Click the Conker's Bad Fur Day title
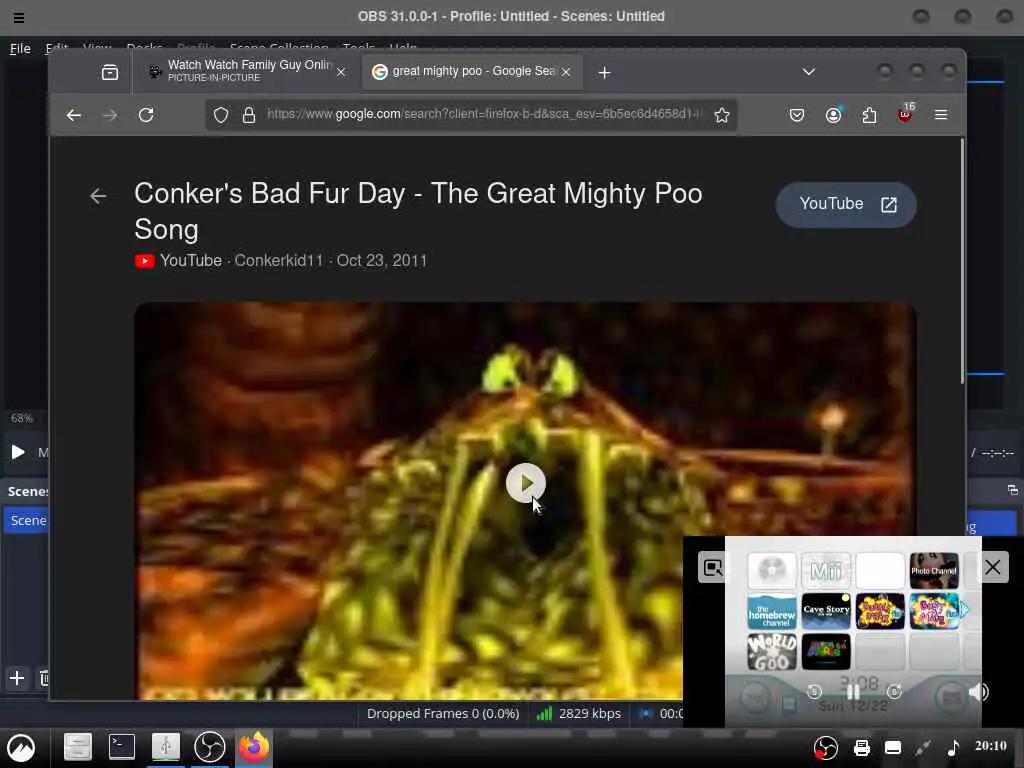The width and height of the screenshot is (1024, 768). coord(418,211)
